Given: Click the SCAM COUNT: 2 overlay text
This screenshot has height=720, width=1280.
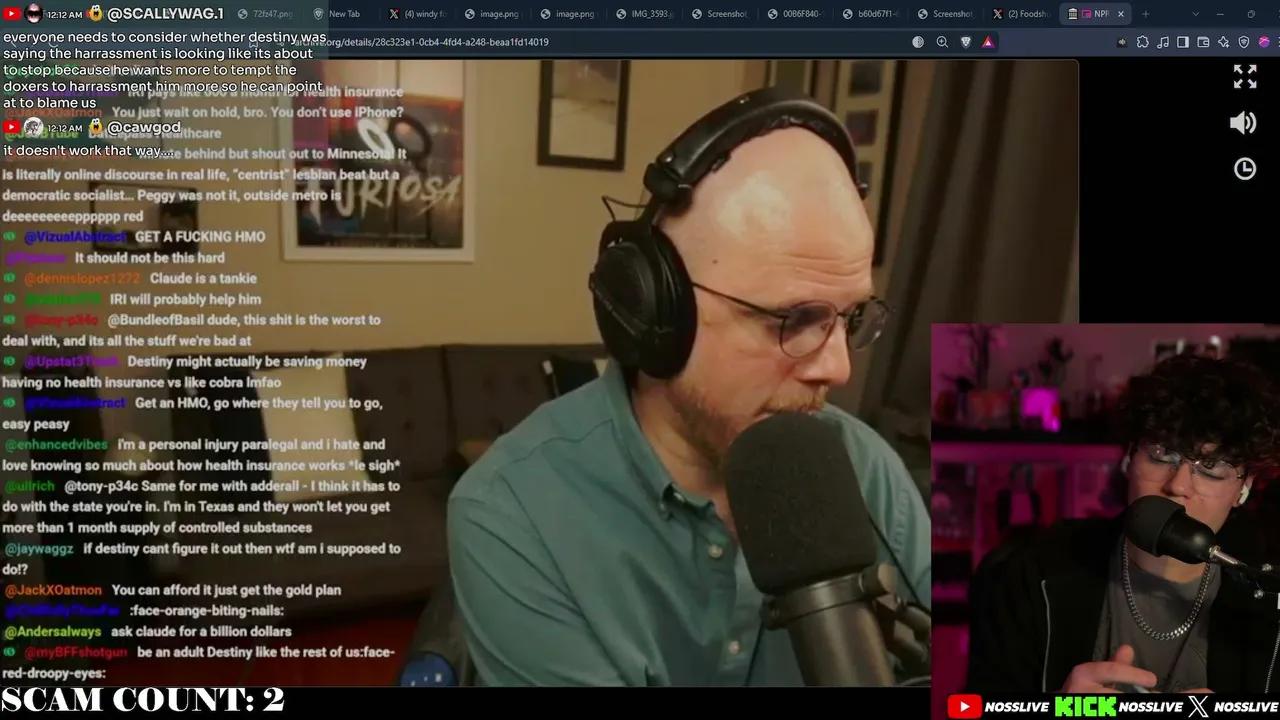Looking at the screenshot, I should click(143, 699).
